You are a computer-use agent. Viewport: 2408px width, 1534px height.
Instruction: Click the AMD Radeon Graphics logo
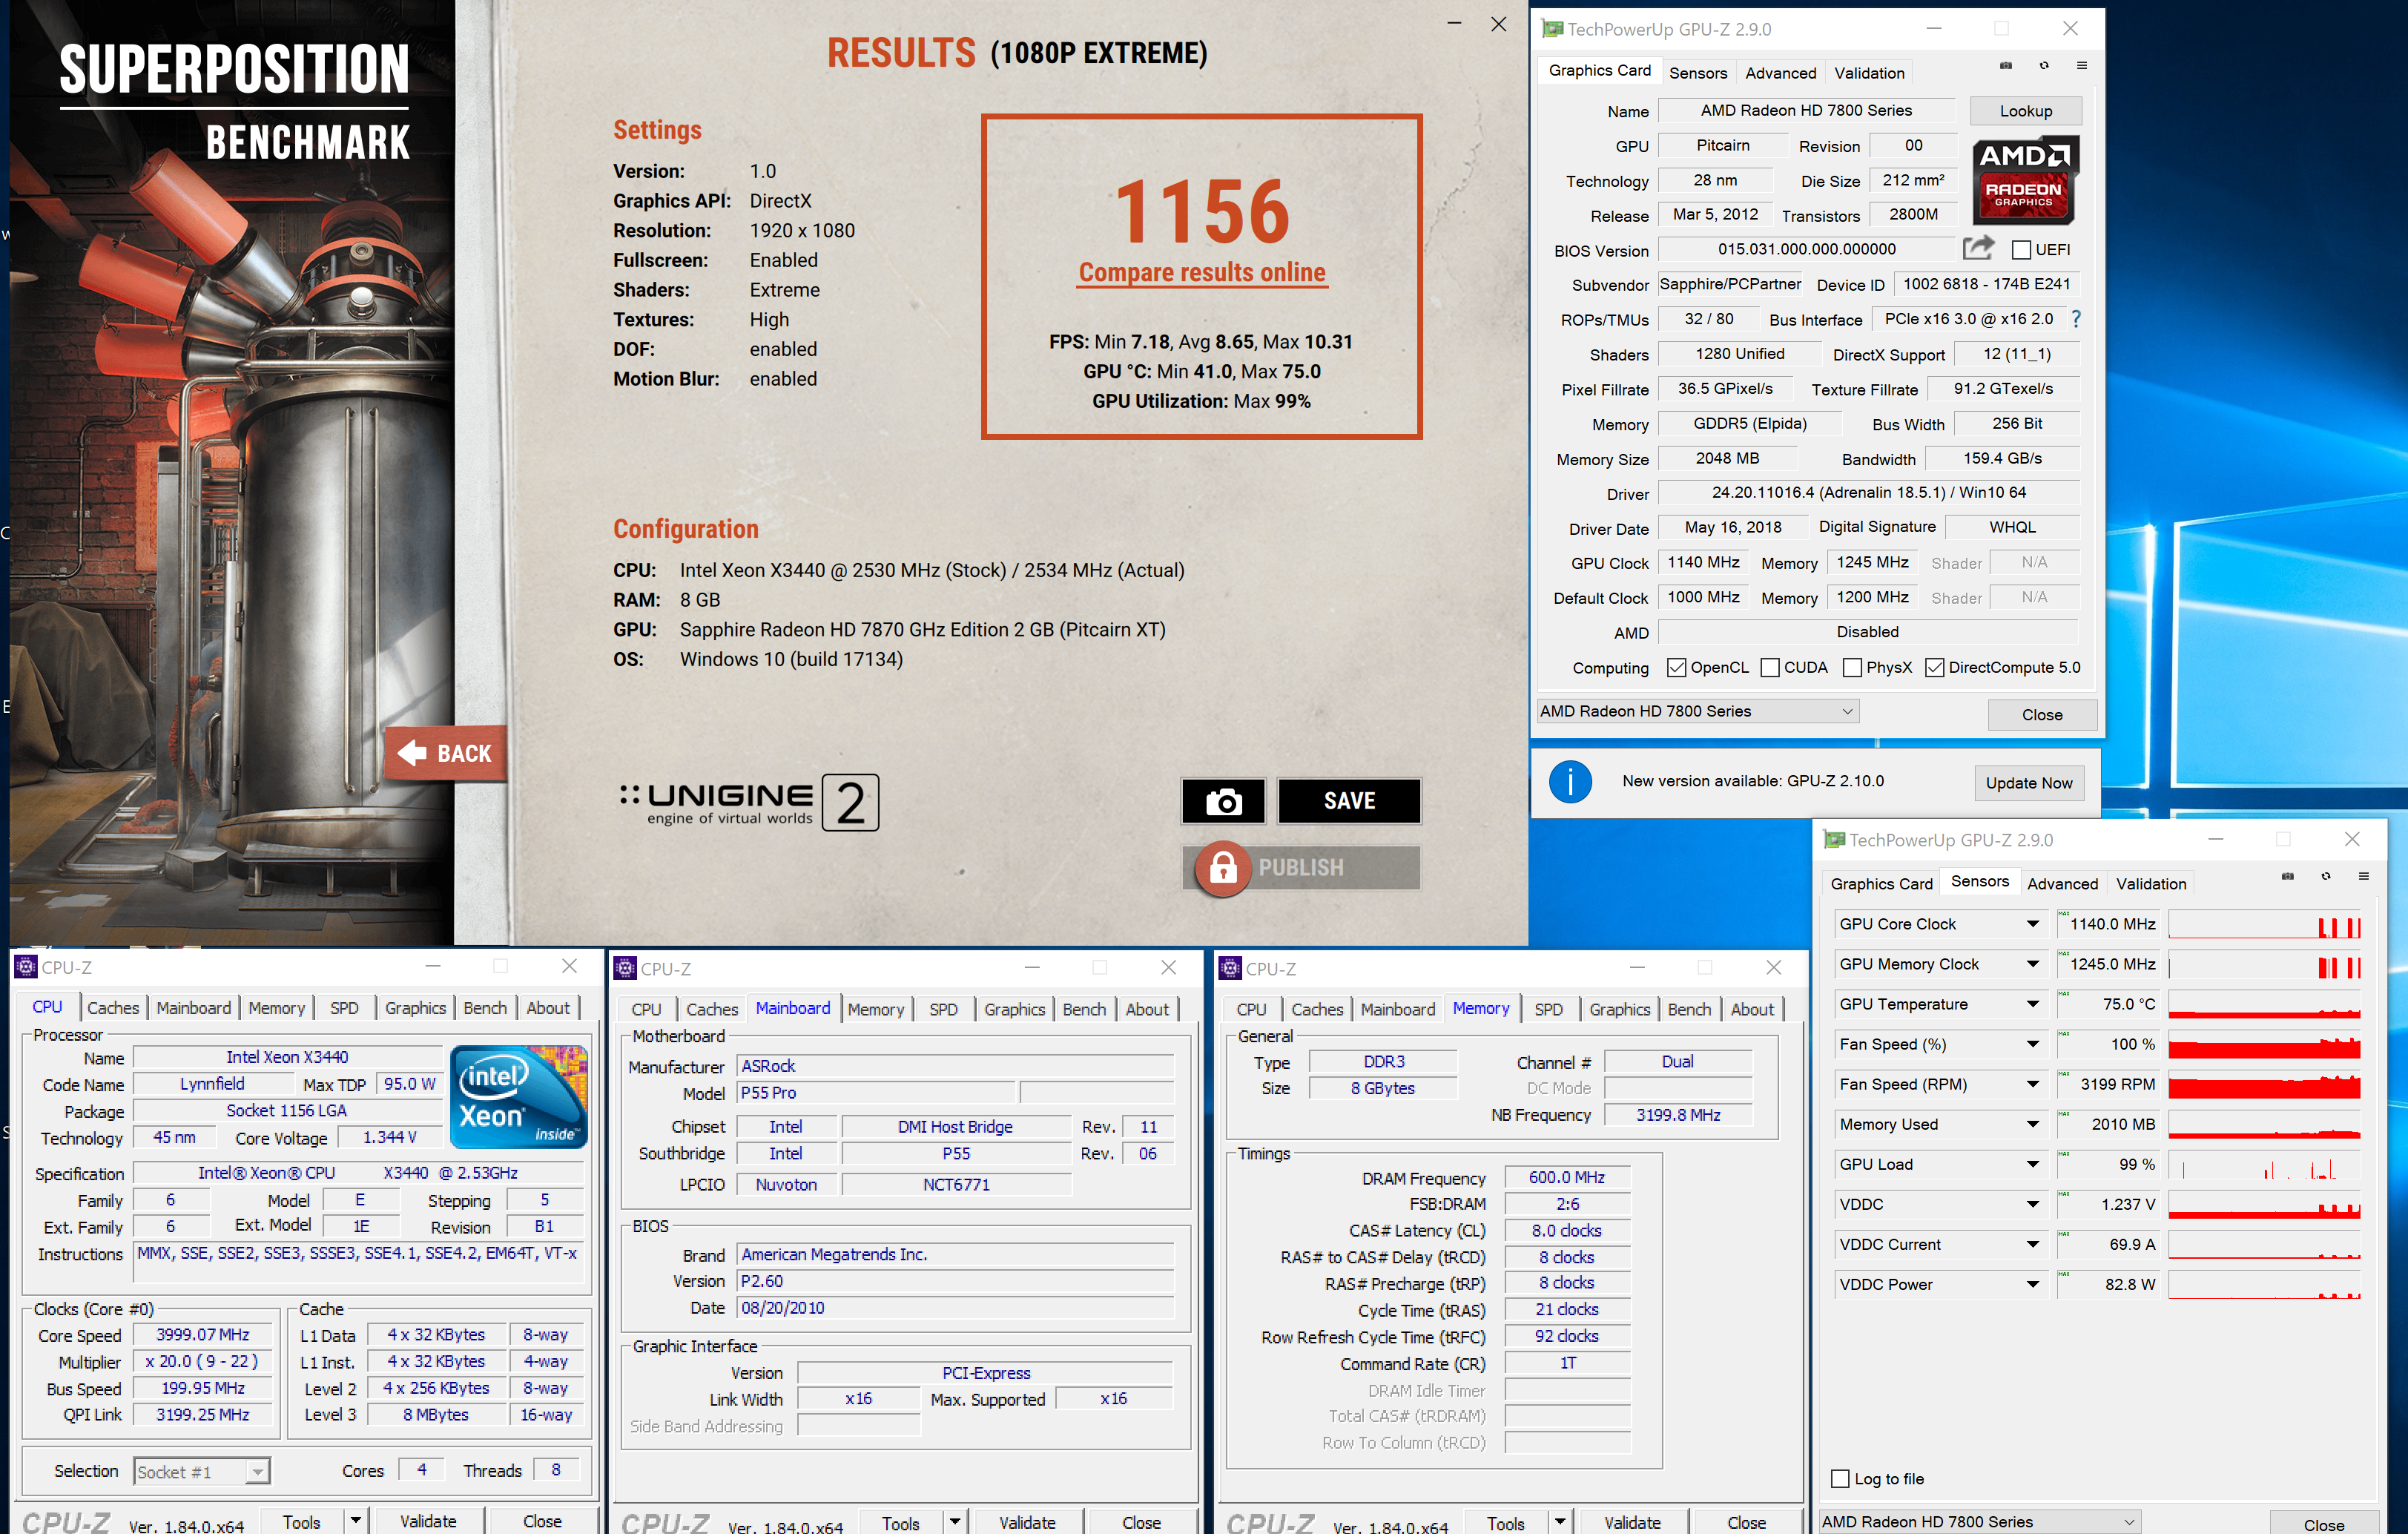coord(2025,180)
